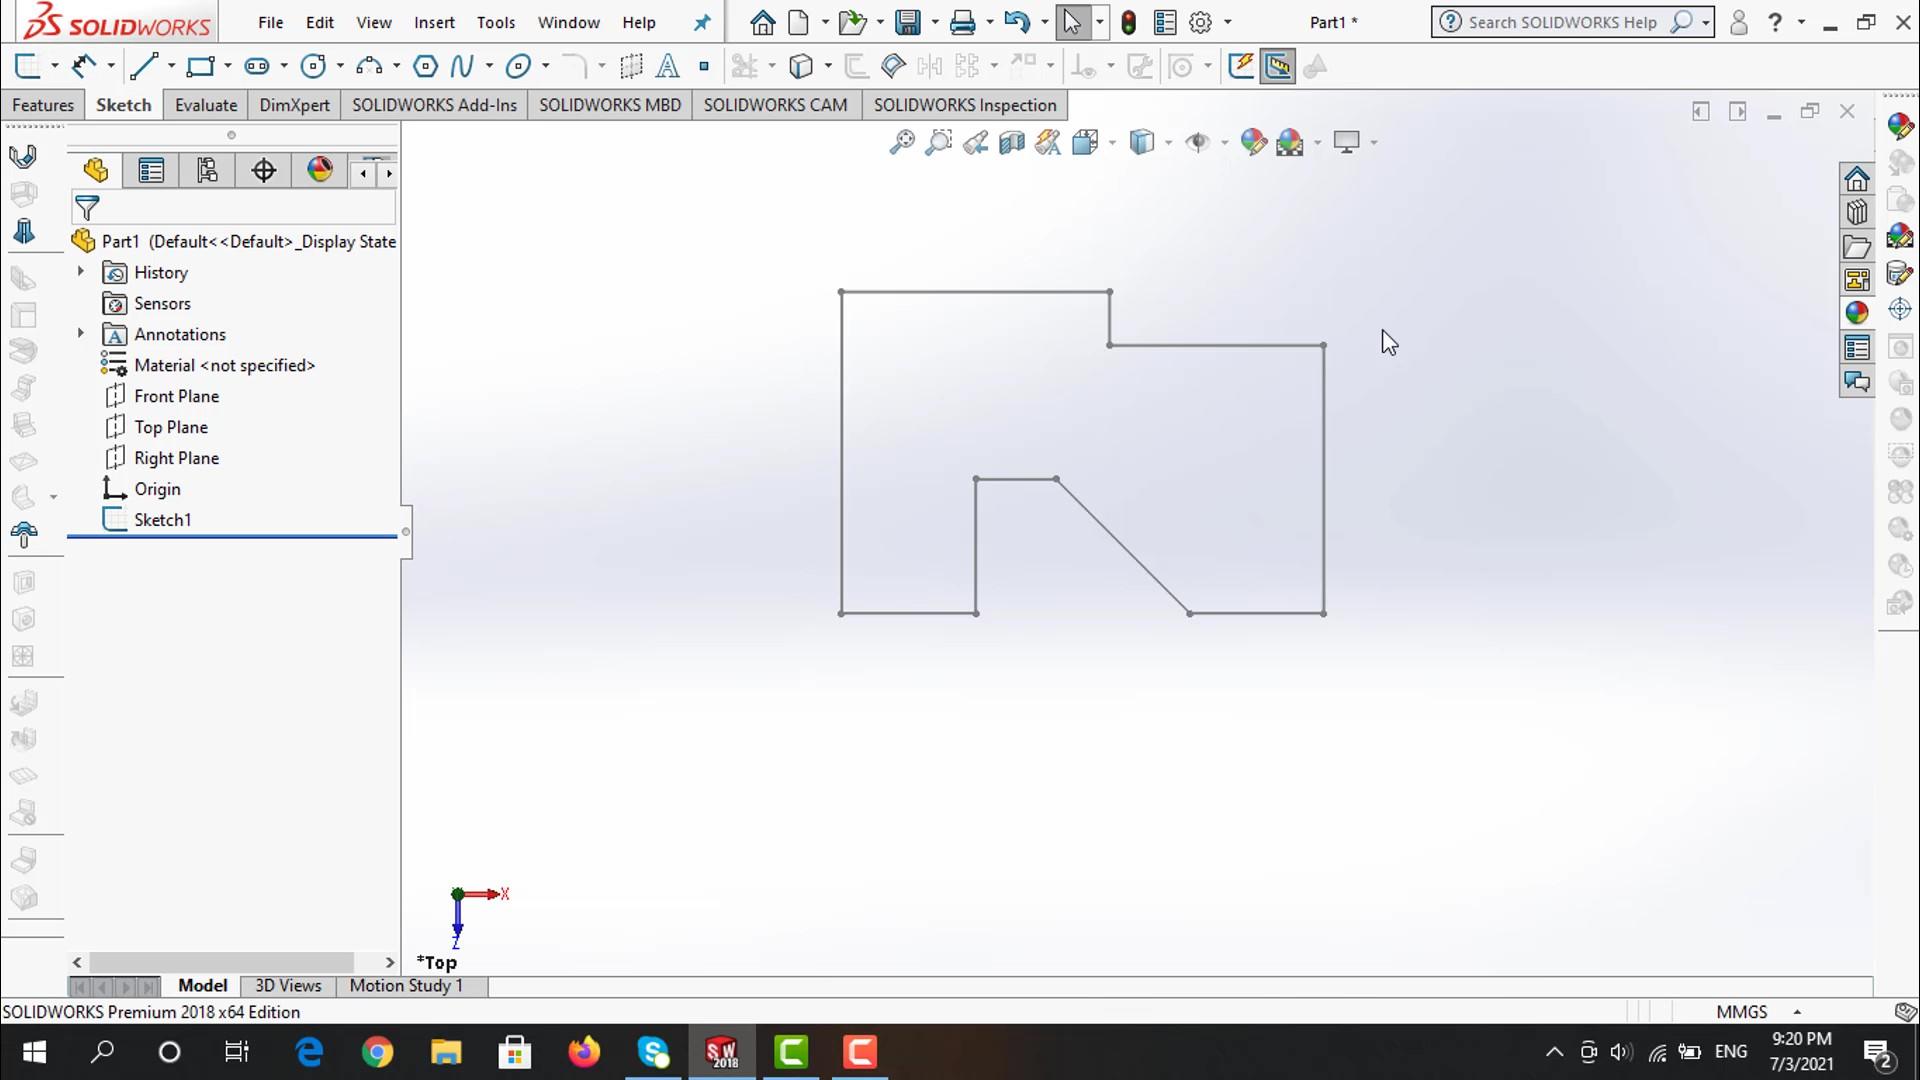Select the Corner Rectangle tool
The width and height of the screenshot is (1920, 1080).
click(201, 67)
